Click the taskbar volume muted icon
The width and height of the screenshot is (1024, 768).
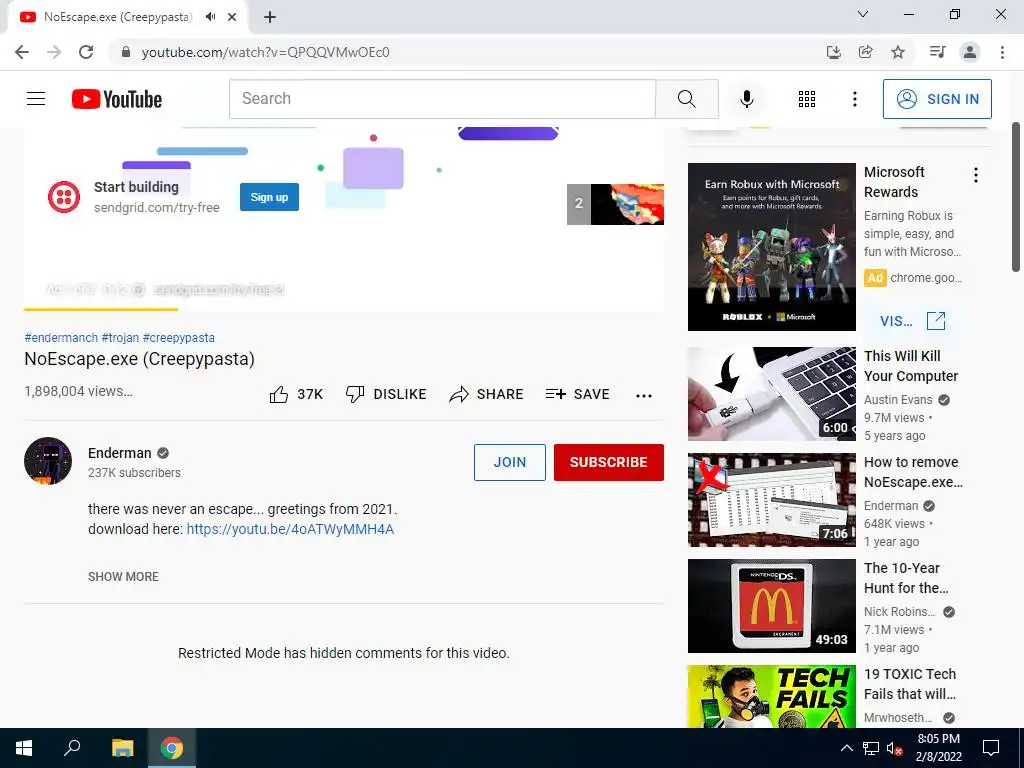[894, 748]
